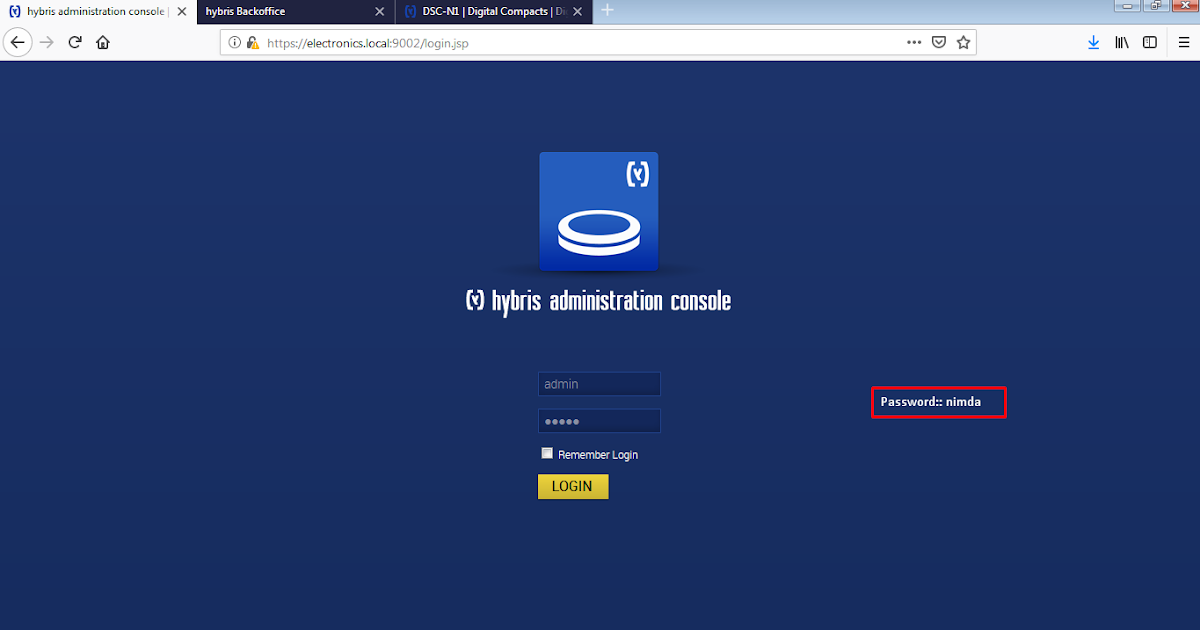The width and height of the screenshot is (1200, 630).
Task: Click the Remember Login label text
Action: point(598,455)
